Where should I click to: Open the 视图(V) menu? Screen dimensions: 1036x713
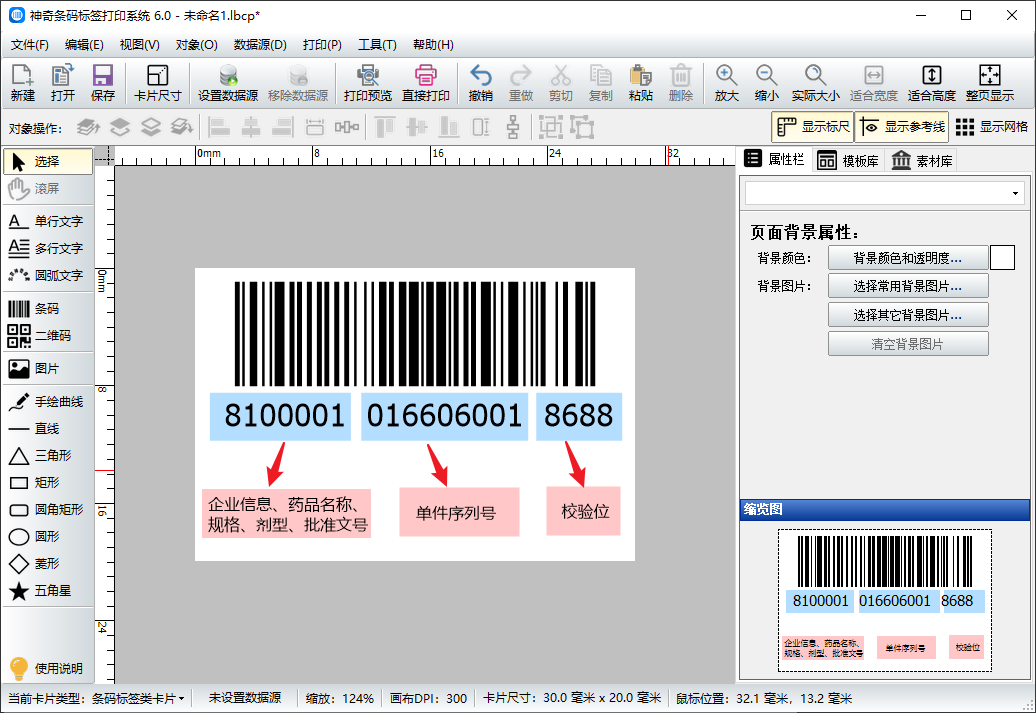click(139, 44)
